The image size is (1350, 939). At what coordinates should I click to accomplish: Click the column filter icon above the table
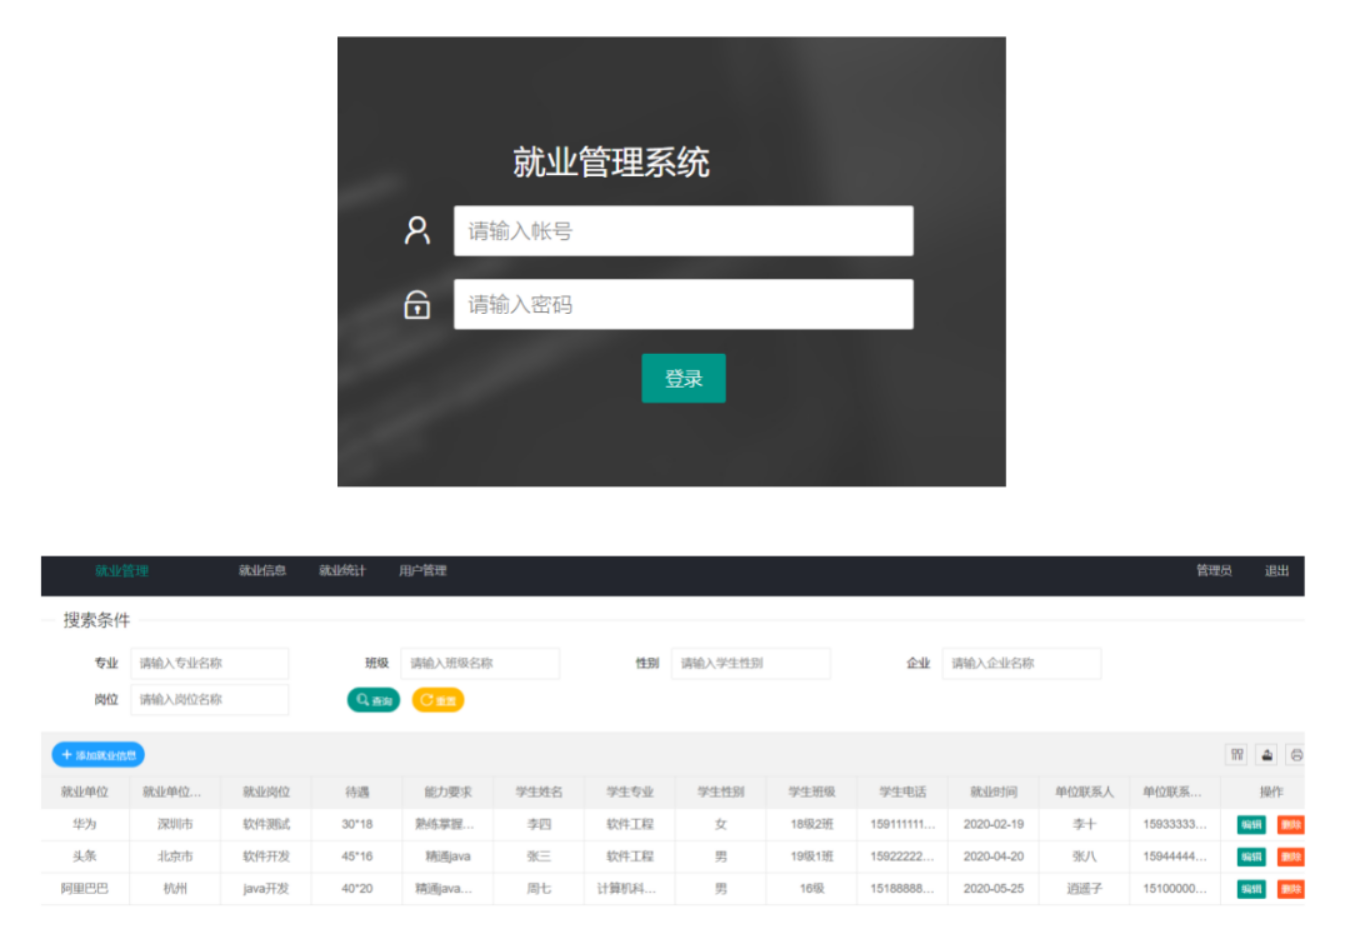click(x=1237, y=755)
